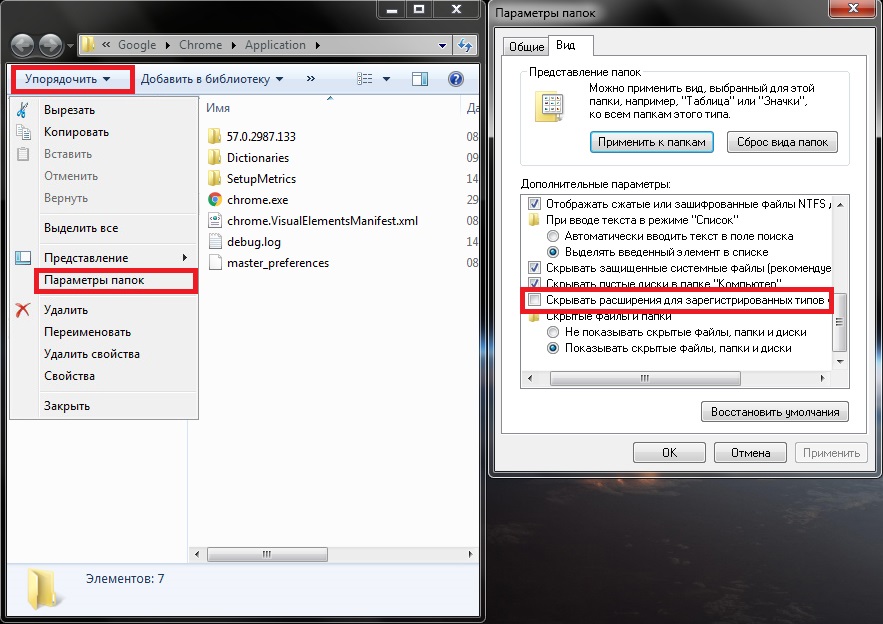Open the Упорядочить dropdown menu

click(x=68, y=79)
